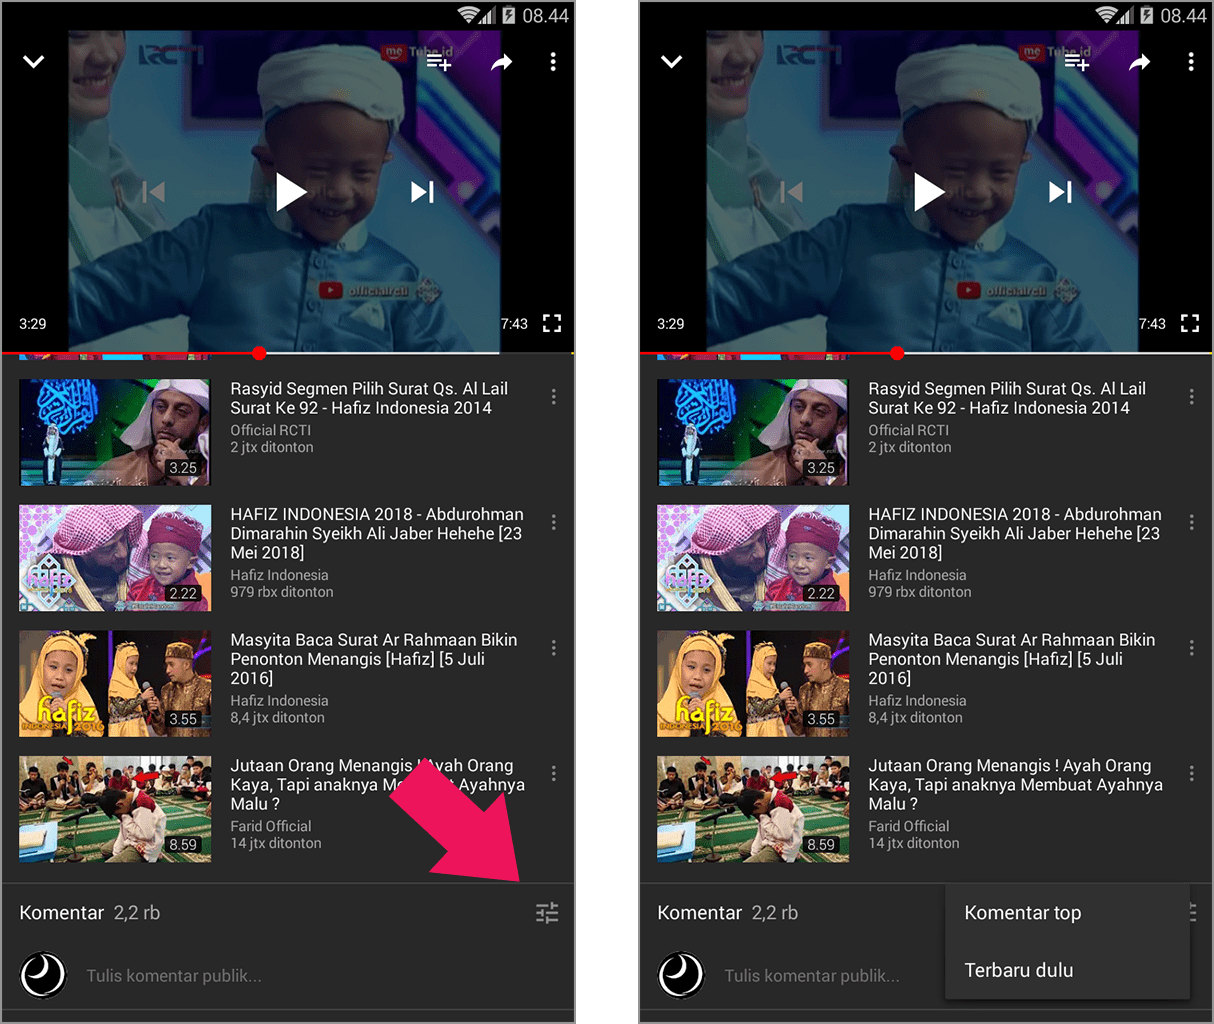The height and width of the screenshot is (1024, 1214).
Task: Open user avatar beside comment box, right screenshot
Action: coord(681,975)
